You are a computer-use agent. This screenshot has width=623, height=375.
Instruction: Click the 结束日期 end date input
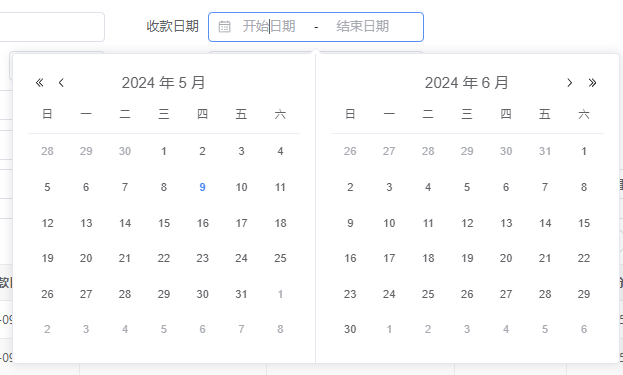point(362,27)
